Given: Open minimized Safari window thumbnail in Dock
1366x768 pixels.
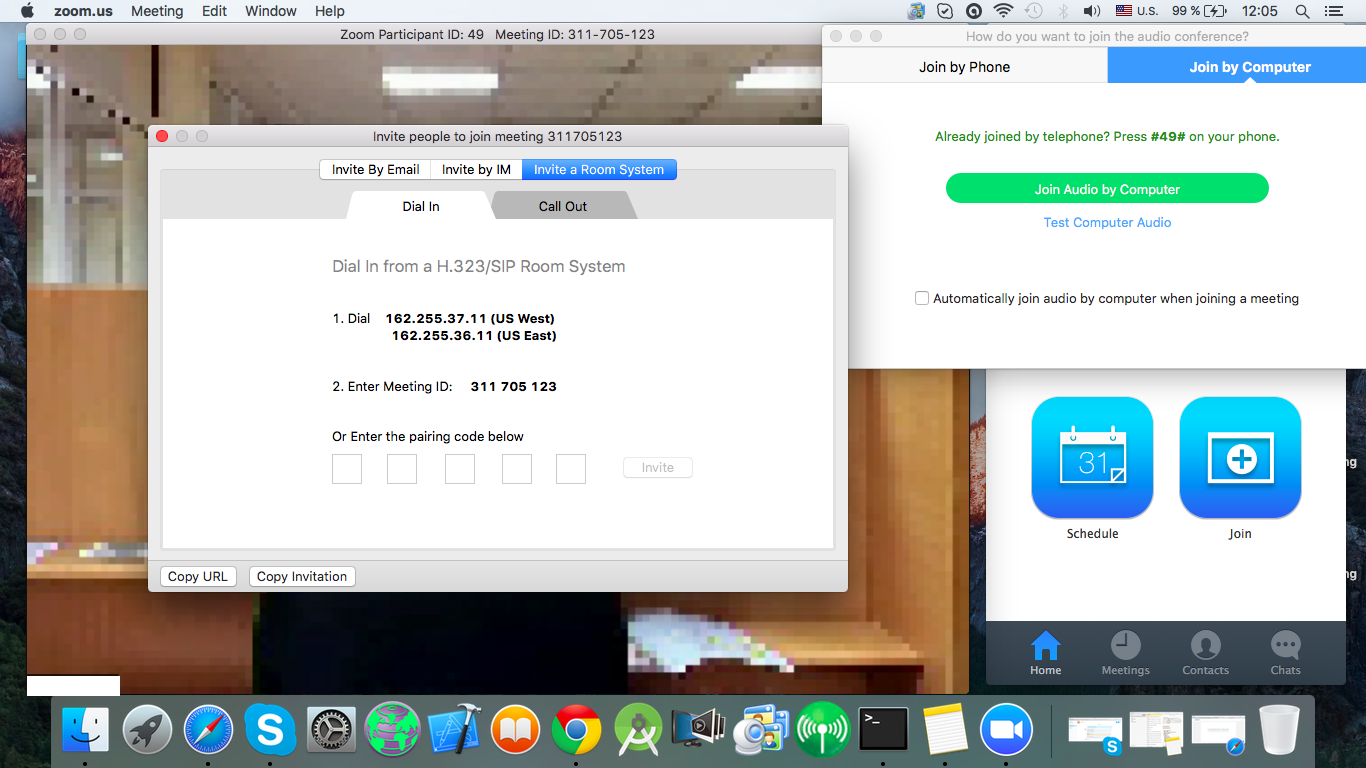Looking at the screenshot, I should click(x=1218, y=733).
